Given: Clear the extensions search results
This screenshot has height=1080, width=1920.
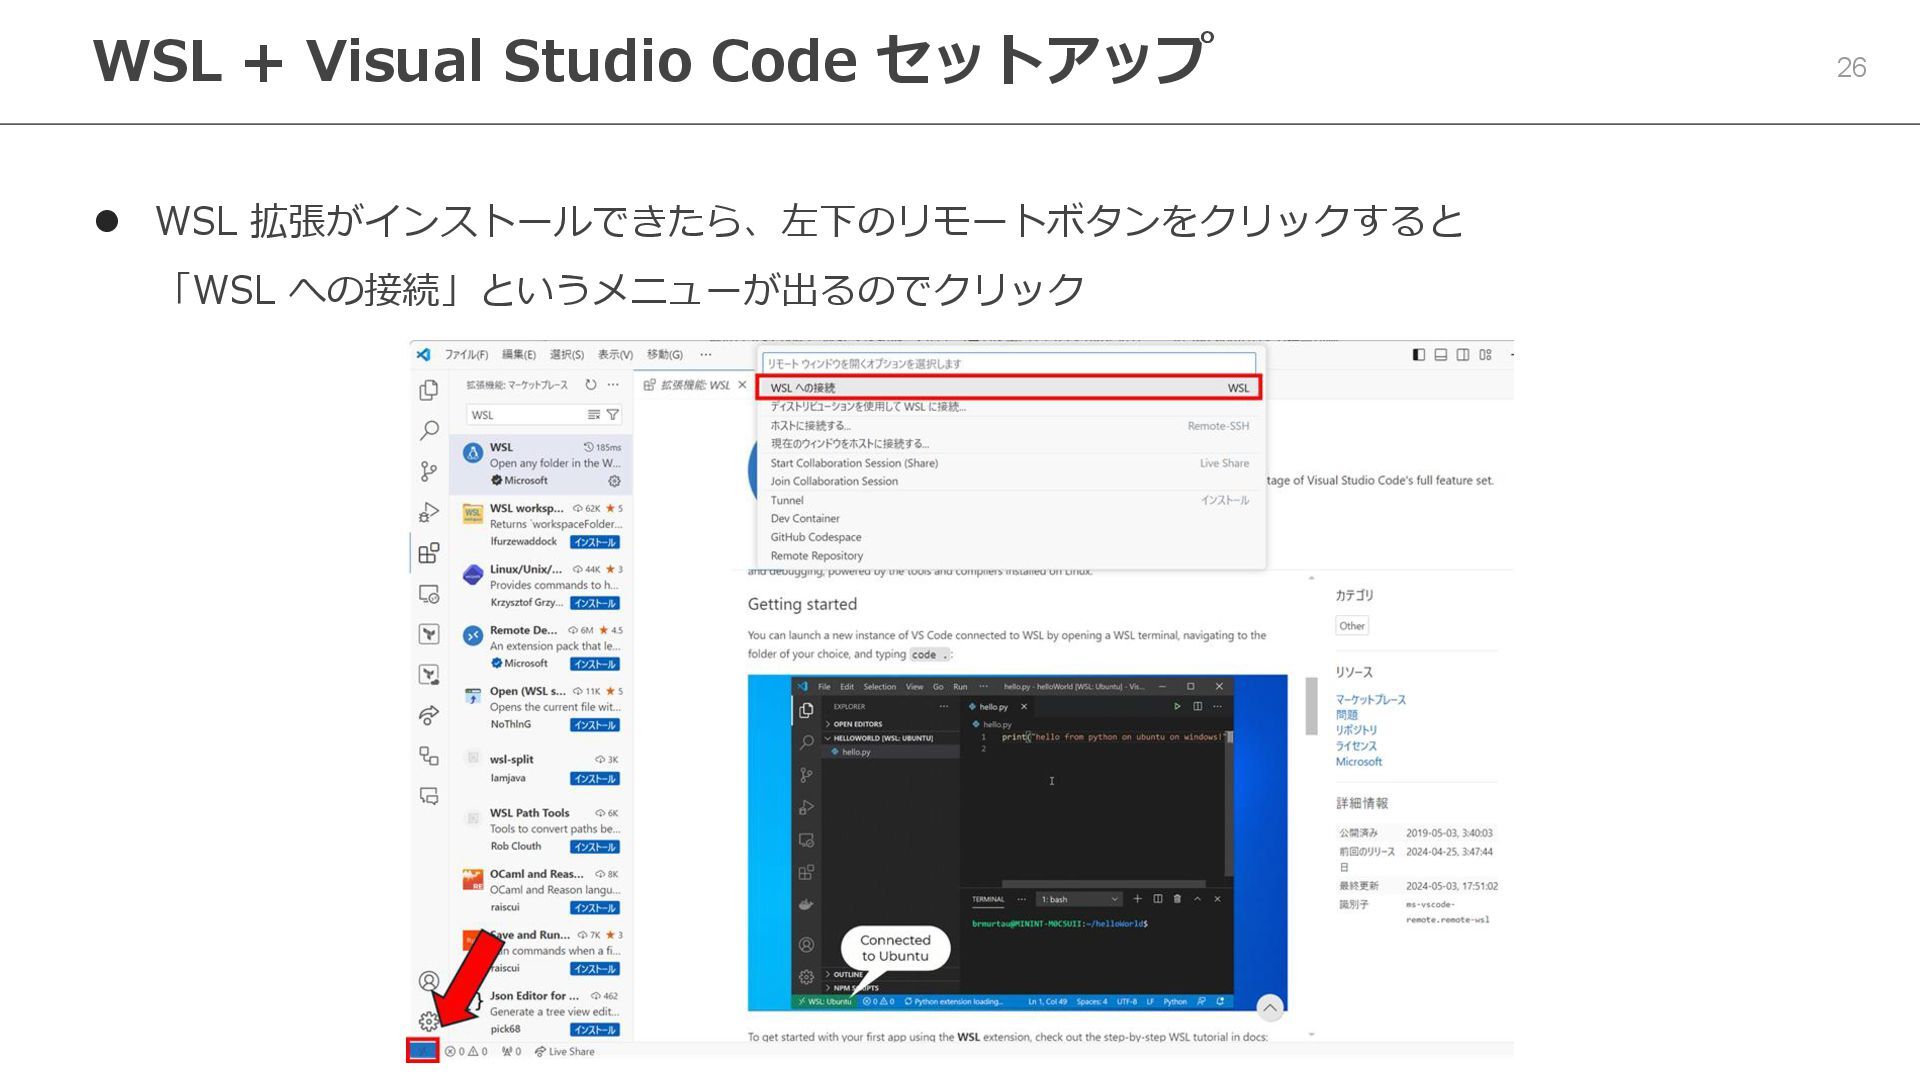Looking at the screenshot, I should pos(594,415).
